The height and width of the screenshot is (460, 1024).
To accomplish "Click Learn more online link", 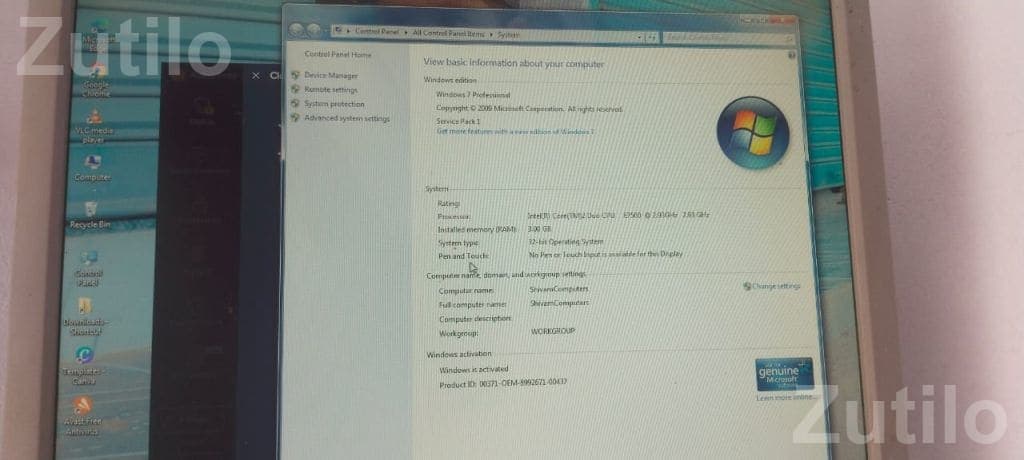I will (x=784, y=397).
